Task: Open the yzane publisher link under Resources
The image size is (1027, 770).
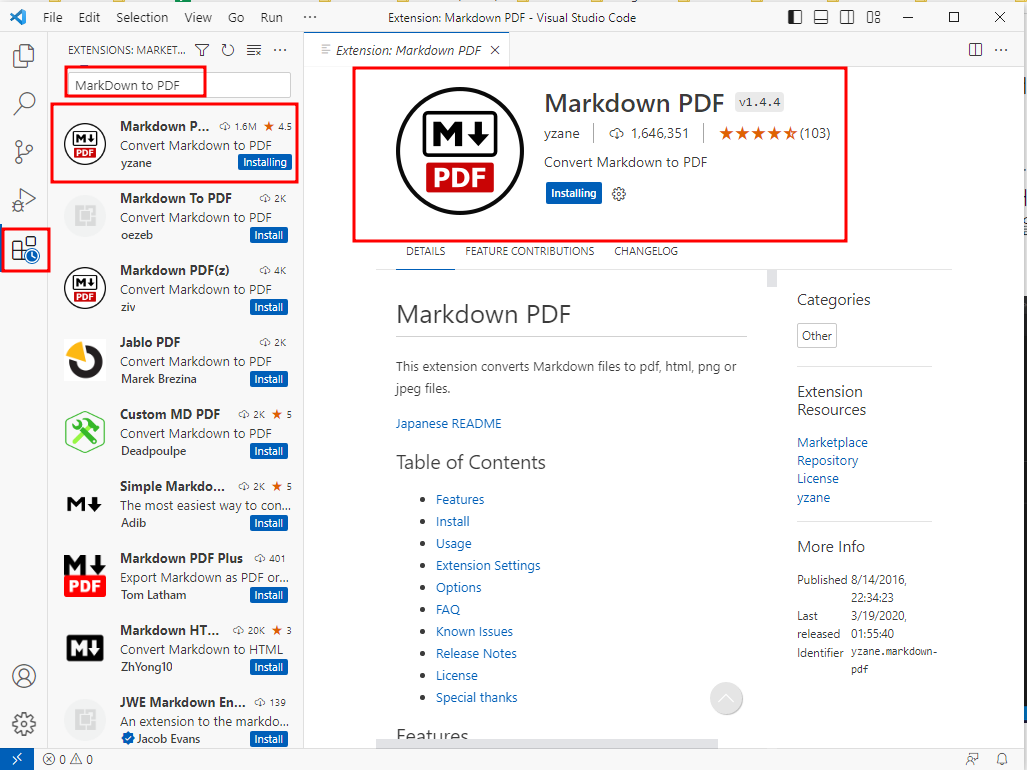Action: coord(813,498)
